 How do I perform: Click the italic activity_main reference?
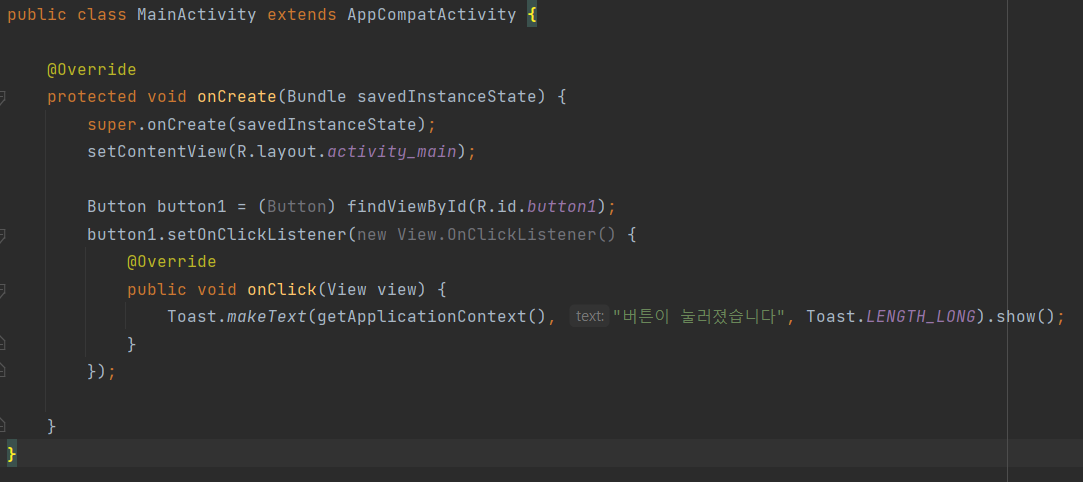pos(392,151)
